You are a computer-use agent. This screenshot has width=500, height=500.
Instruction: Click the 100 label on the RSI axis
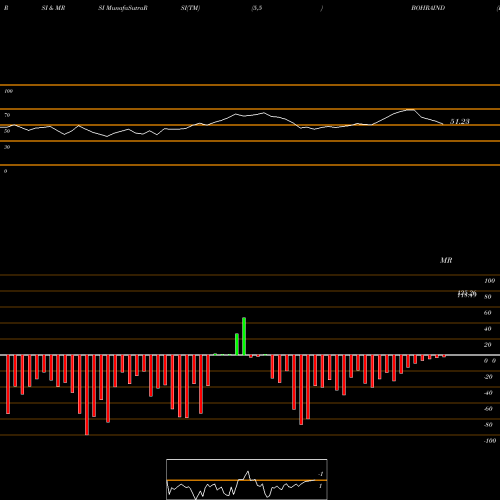coord(8,91)
